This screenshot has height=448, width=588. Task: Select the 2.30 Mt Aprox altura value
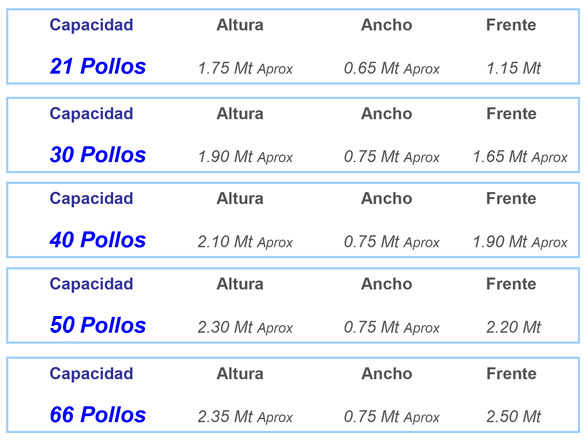click(245, 327)
